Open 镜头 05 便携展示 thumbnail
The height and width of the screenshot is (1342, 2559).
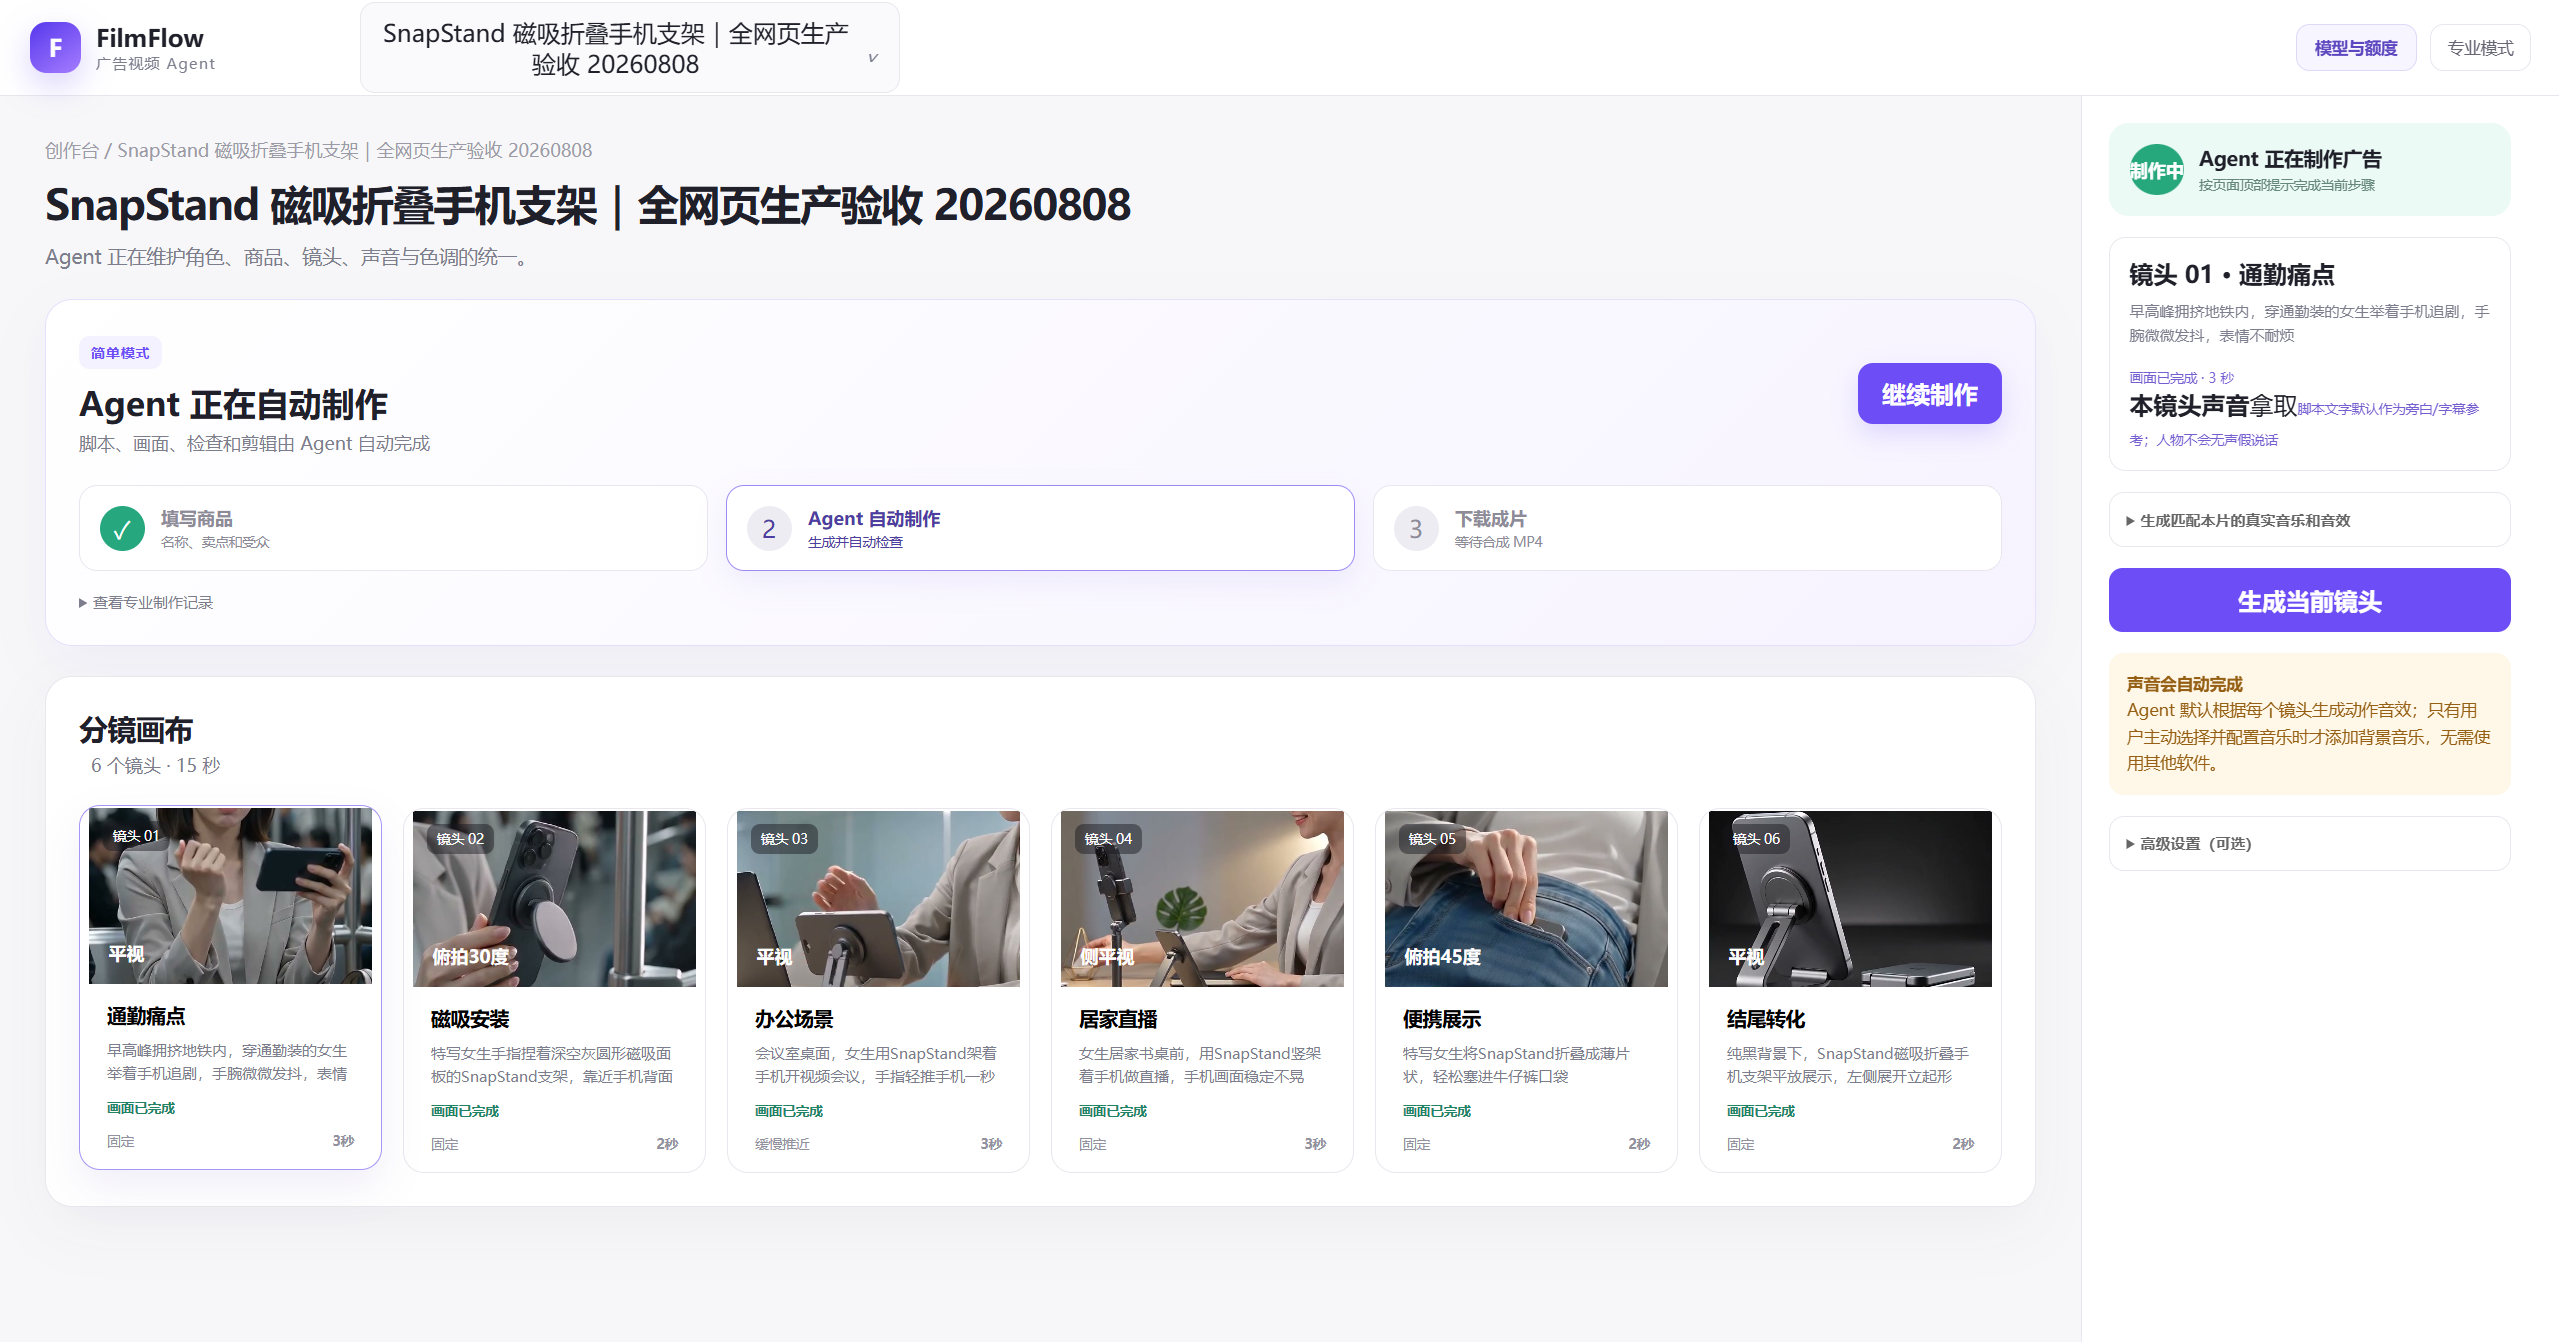coord(1526,898)
